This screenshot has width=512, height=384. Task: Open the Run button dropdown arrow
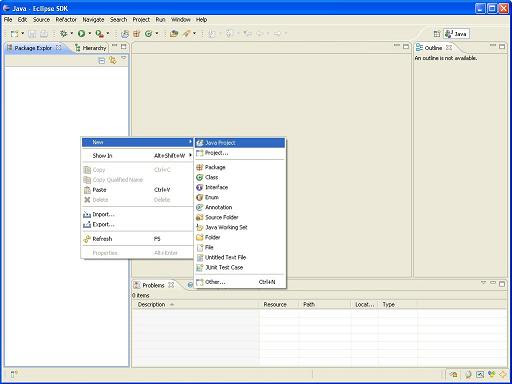click(90, 33)
